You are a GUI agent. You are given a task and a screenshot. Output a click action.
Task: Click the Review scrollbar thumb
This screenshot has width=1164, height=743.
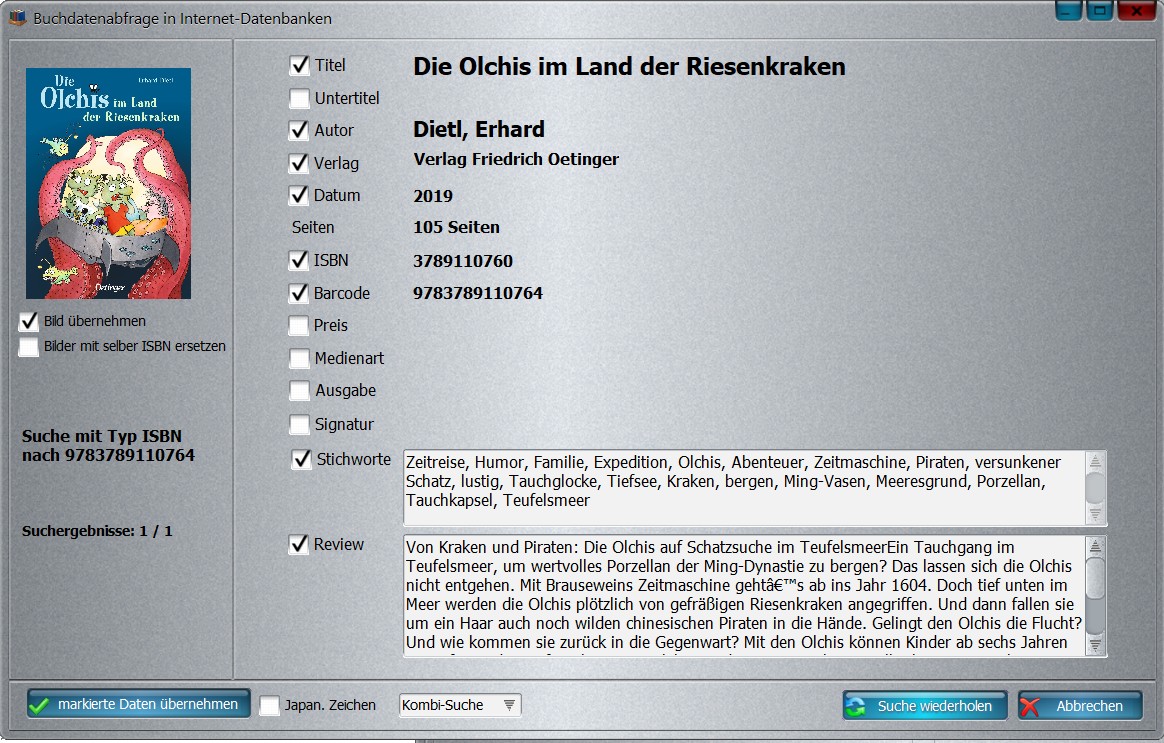click(1095, 577)
